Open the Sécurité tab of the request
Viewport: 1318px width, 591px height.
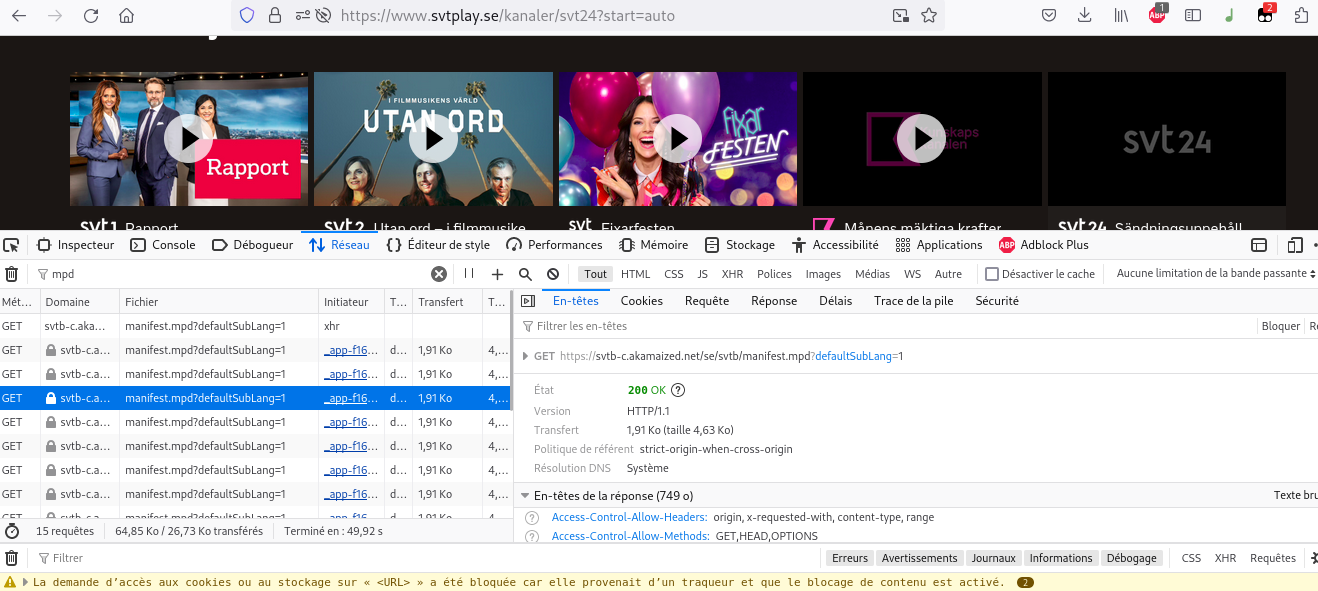click(x=997, y=301)
